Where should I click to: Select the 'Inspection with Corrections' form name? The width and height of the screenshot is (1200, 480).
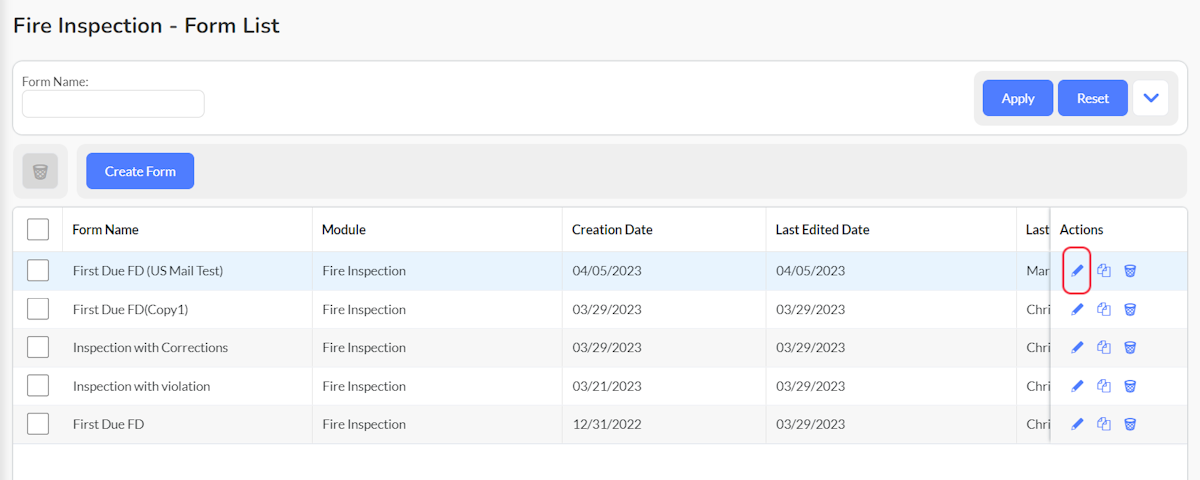point(151,347)
